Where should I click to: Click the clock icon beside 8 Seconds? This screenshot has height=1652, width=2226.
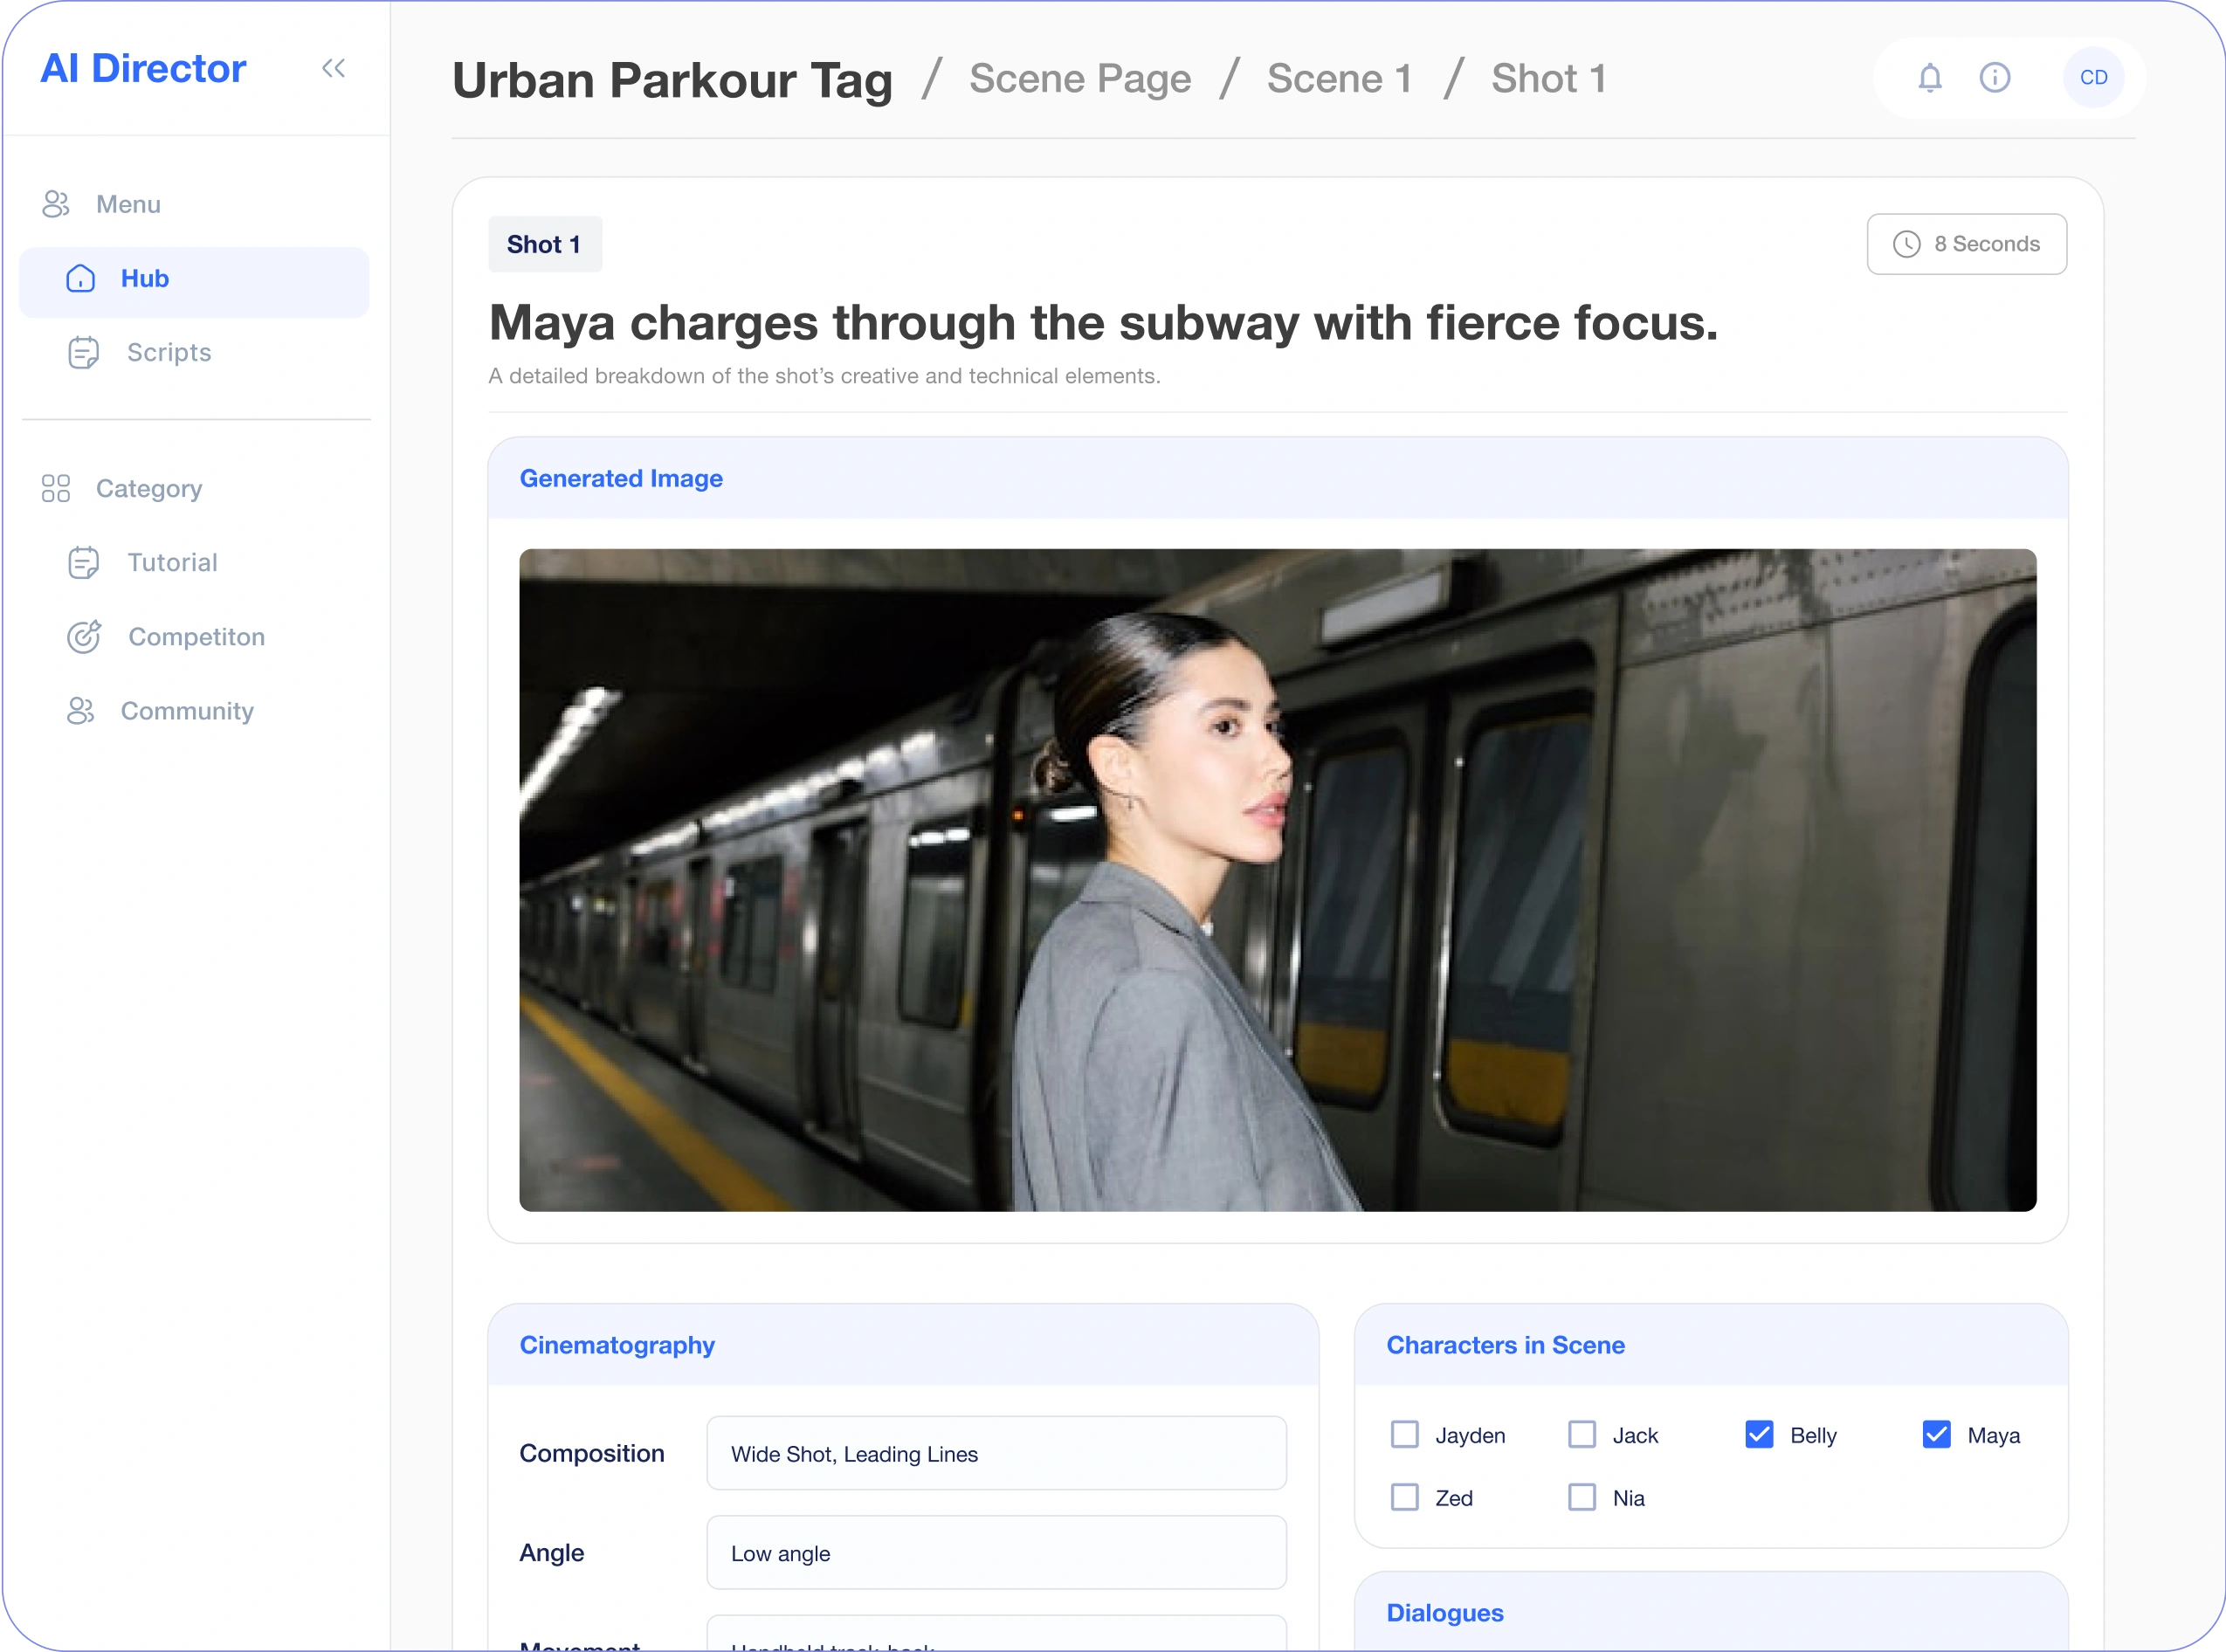(1906, 244)
